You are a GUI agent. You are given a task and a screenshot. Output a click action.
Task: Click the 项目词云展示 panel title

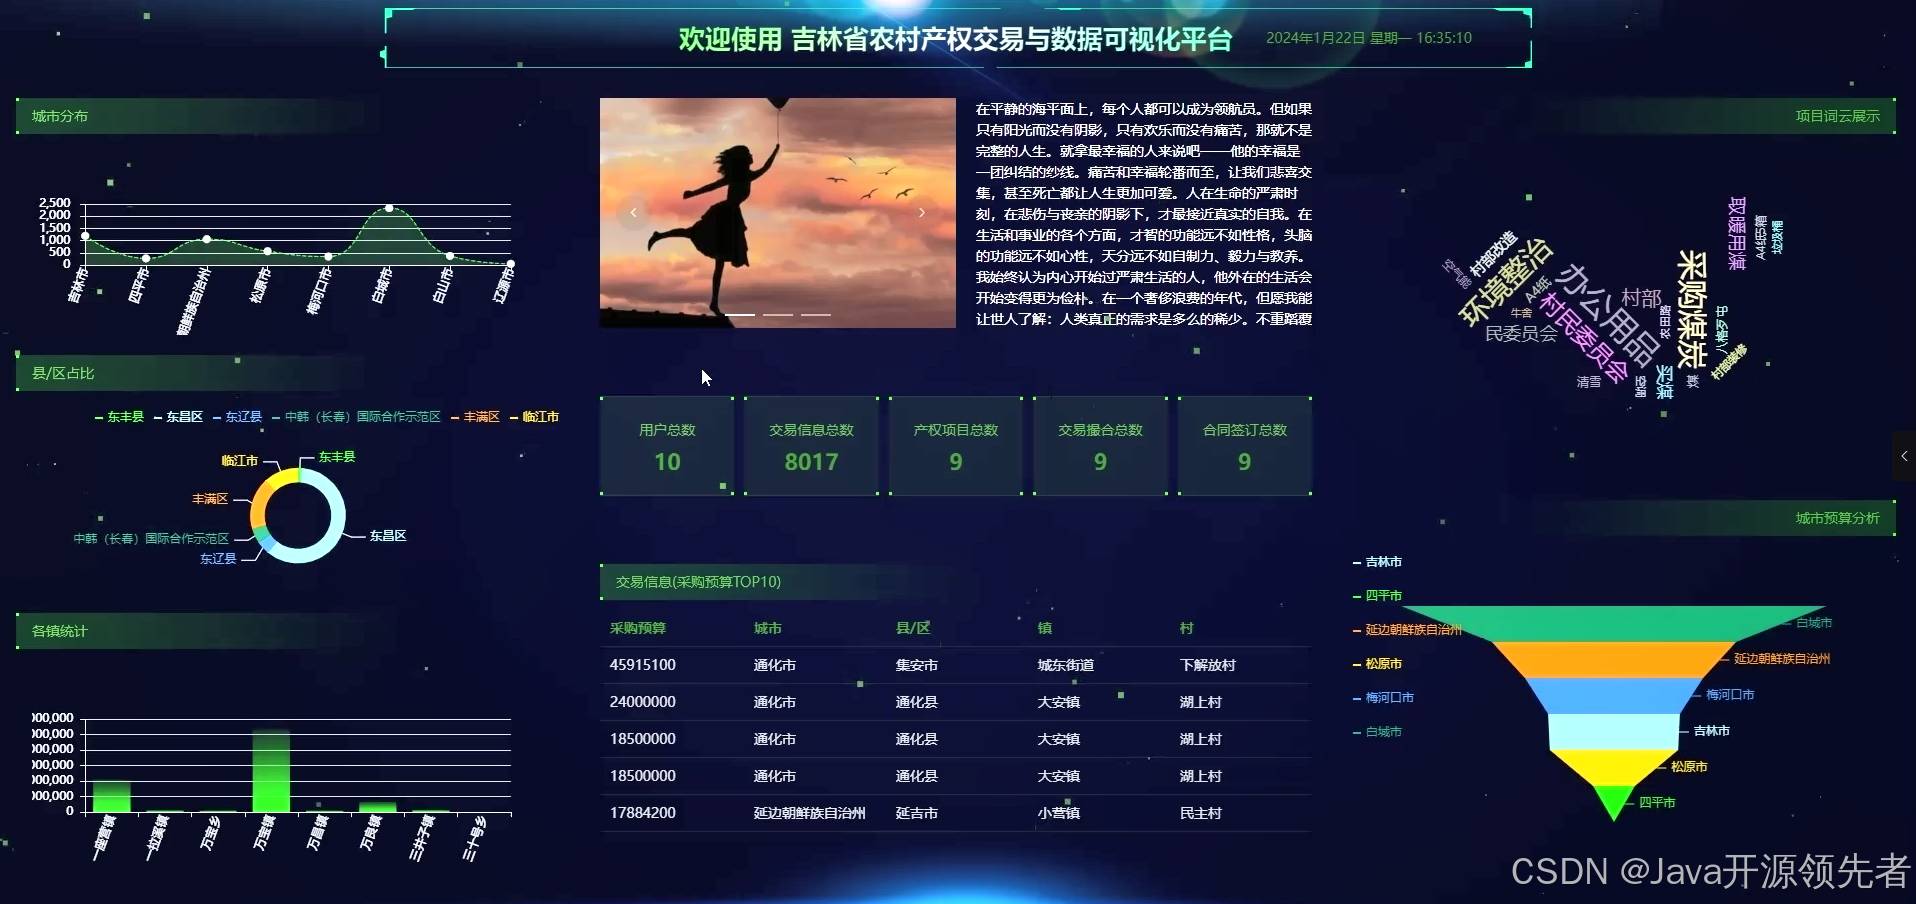tap(1837, 116)
